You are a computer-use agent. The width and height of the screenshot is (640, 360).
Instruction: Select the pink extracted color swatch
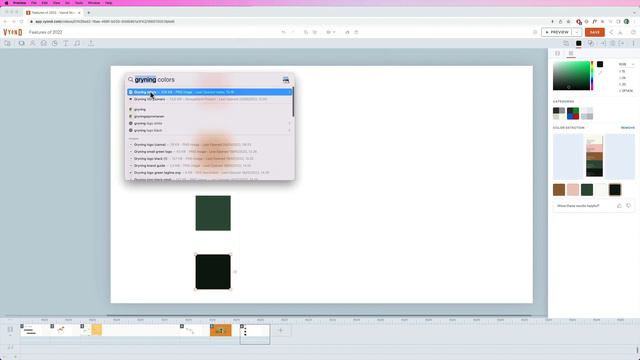click(573, 190)
